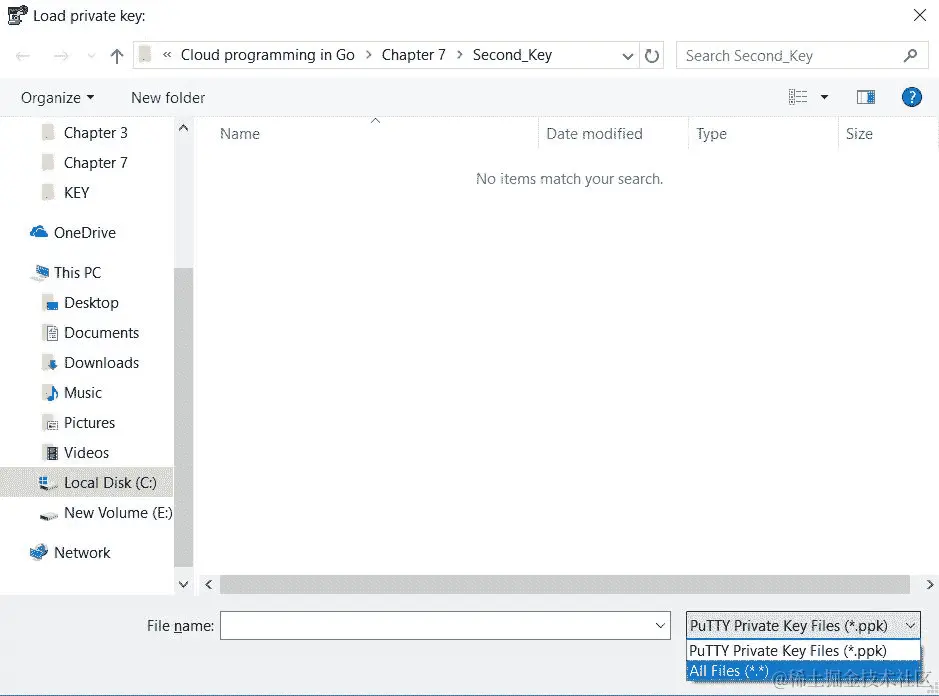Select New Volume (E:) drive
Viewport: 939px width, 696px height.
click(118, 513)
